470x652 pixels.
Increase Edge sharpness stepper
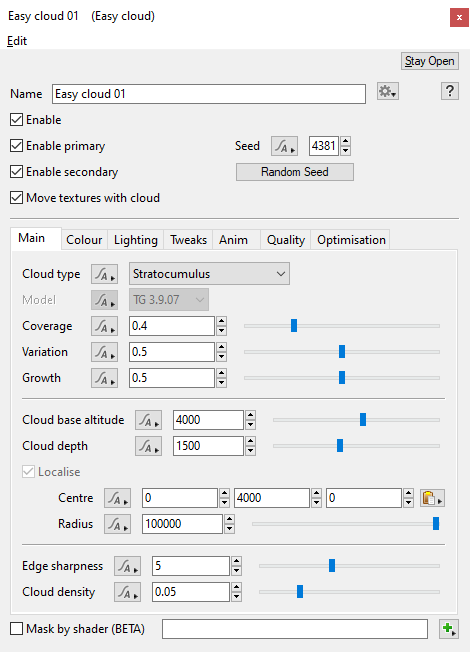[x=236, y=561]
